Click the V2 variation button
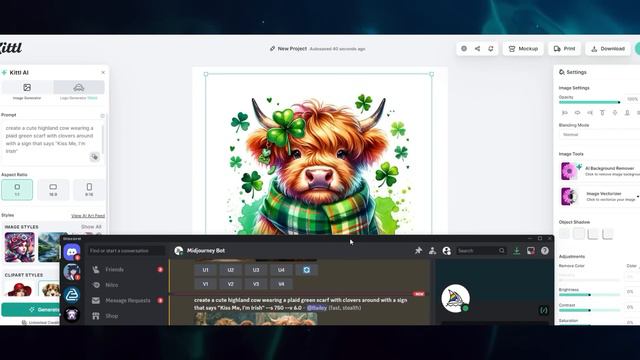This screenshot has height=360, width=640. coord(231,284)
